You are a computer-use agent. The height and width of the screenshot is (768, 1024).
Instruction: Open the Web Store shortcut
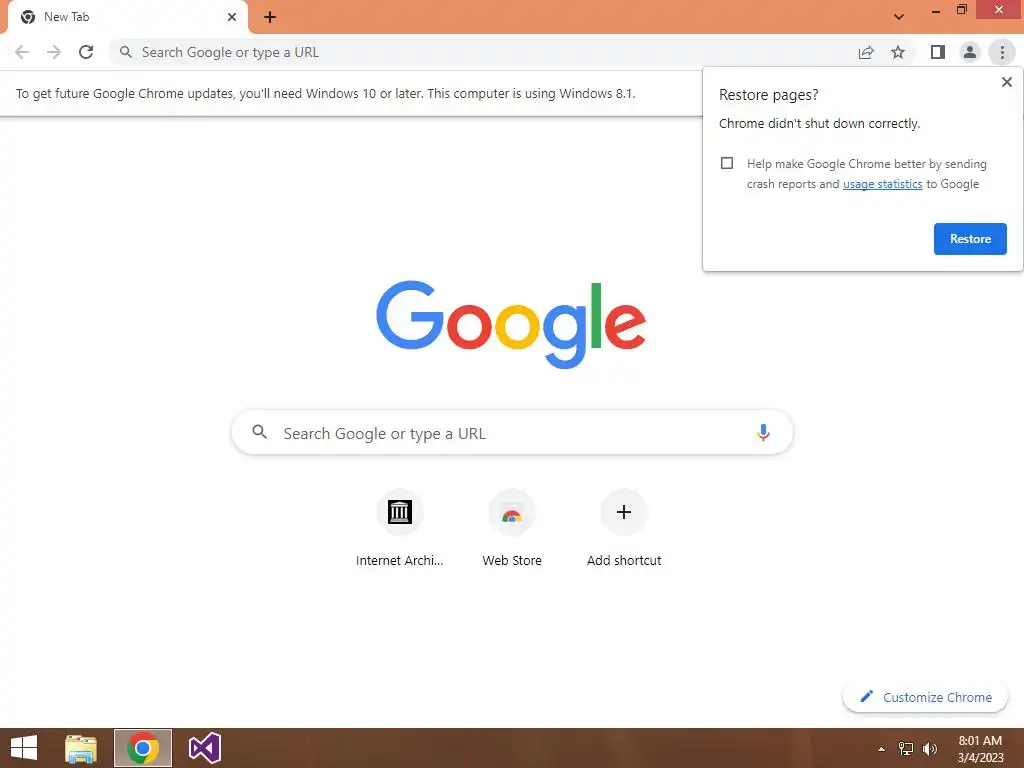point(512,529)
